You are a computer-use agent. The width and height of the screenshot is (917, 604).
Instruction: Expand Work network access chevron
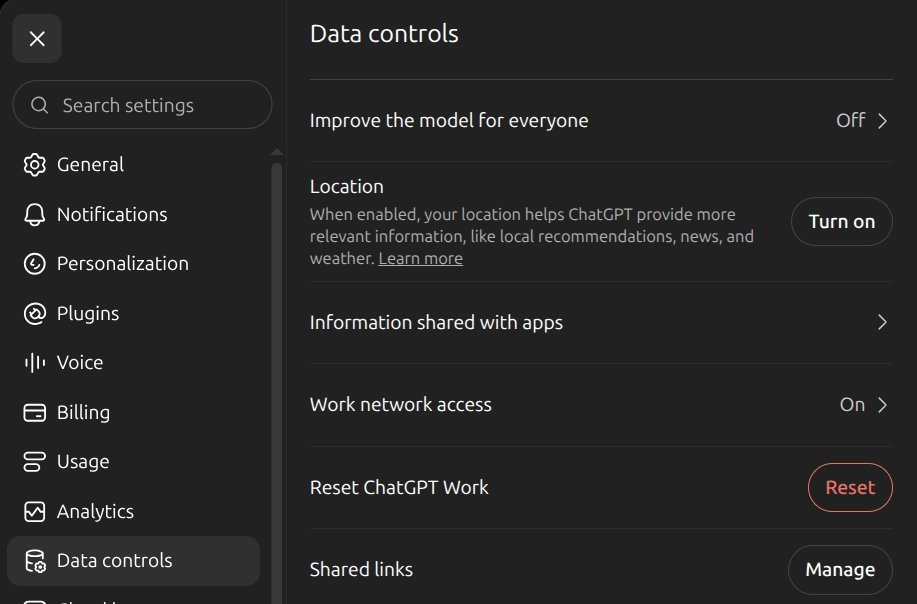882,405
